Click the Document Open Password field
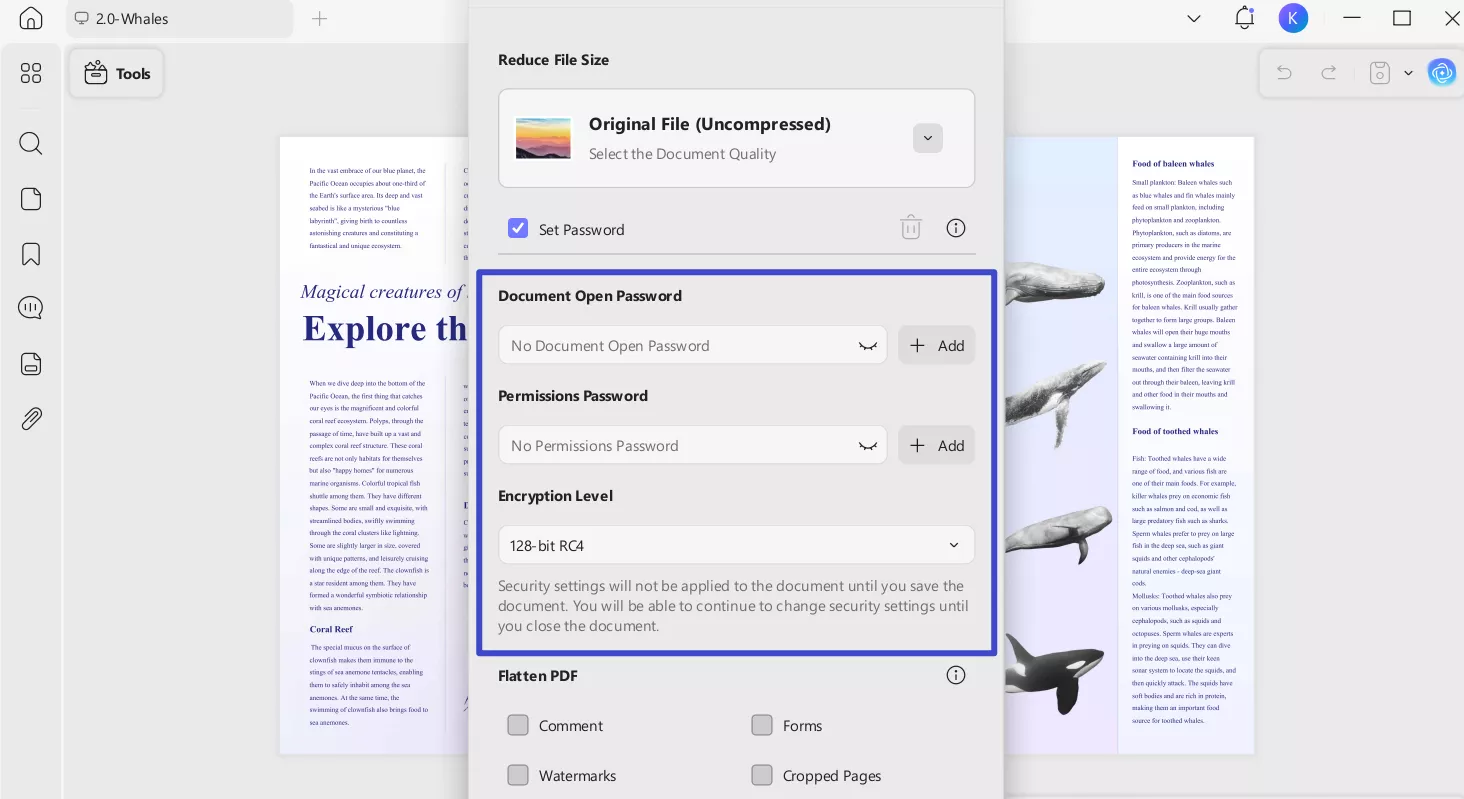Viewport: 1464px width, 799px height. tap(692, 345)
